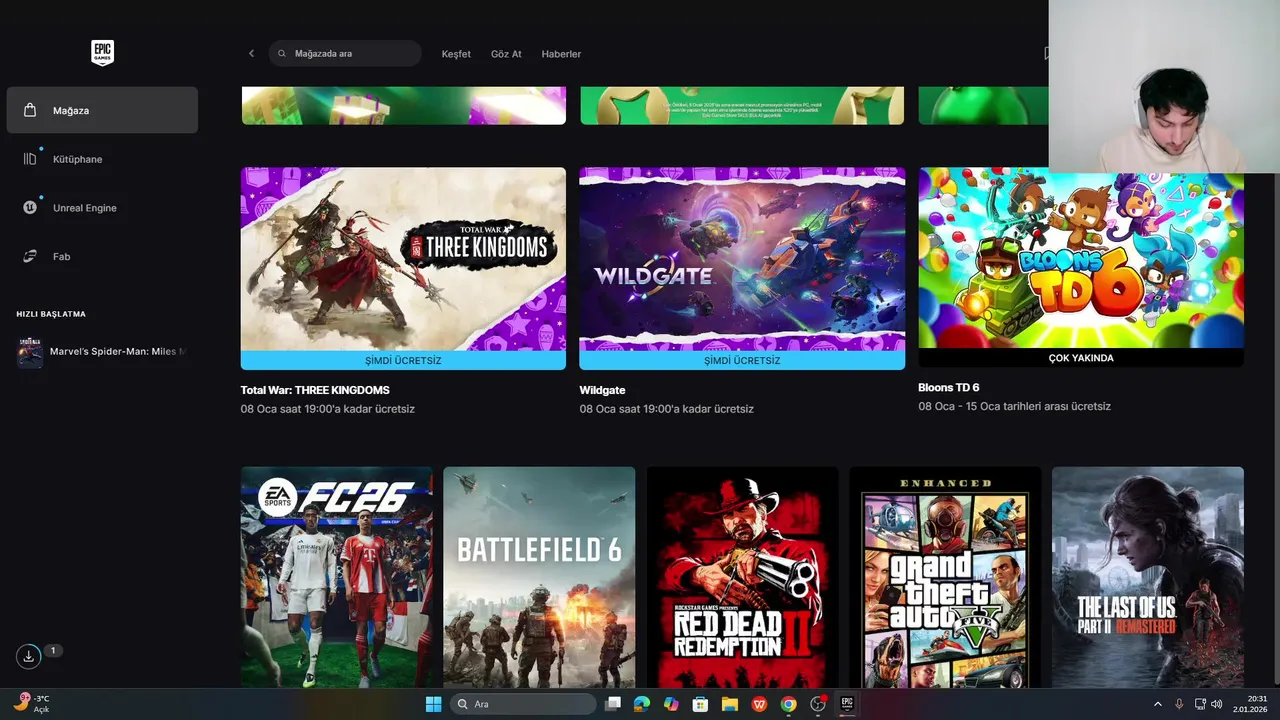The height and width of the screenshot is (720, 1280).
Task: Click the microphone tray icon
Action: tap(1179, 704)
